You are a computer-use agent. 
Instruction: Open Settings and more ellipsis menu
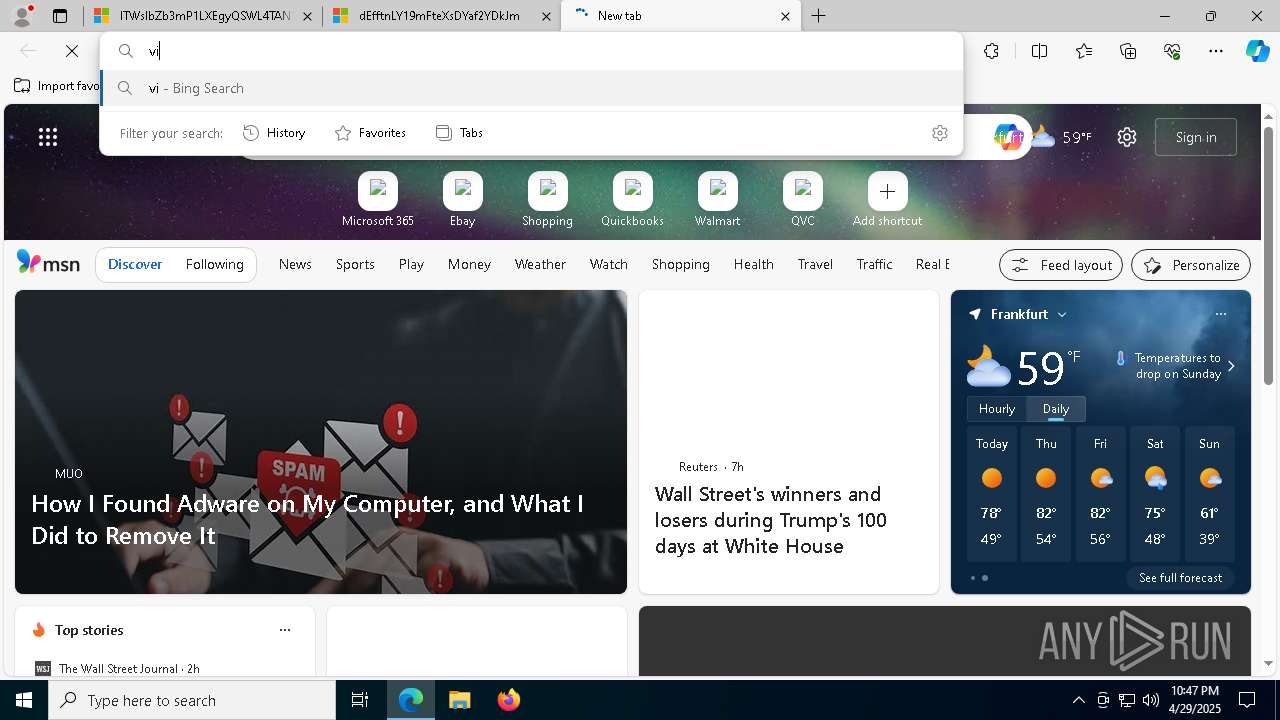pyautogui.click(x=1216, y=51)
